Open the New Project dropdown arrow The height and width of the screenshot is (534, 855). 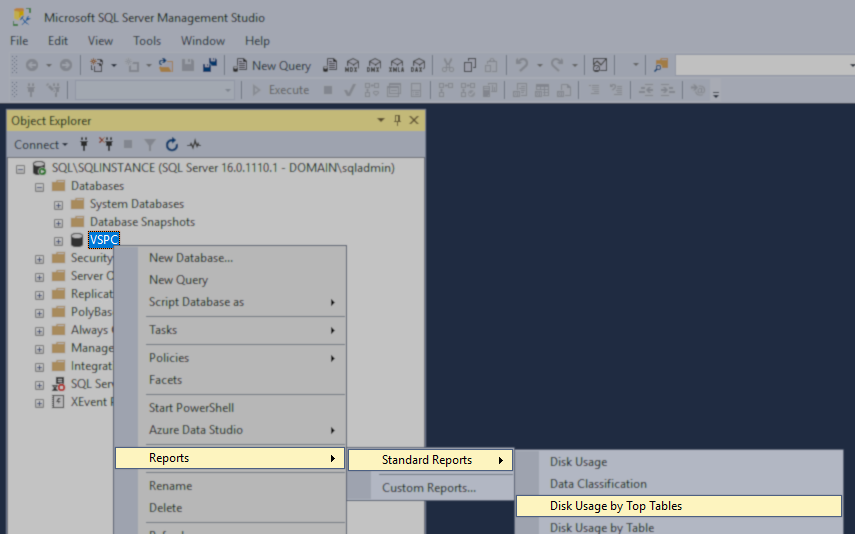pyautogui.click(x=113, y=66)
